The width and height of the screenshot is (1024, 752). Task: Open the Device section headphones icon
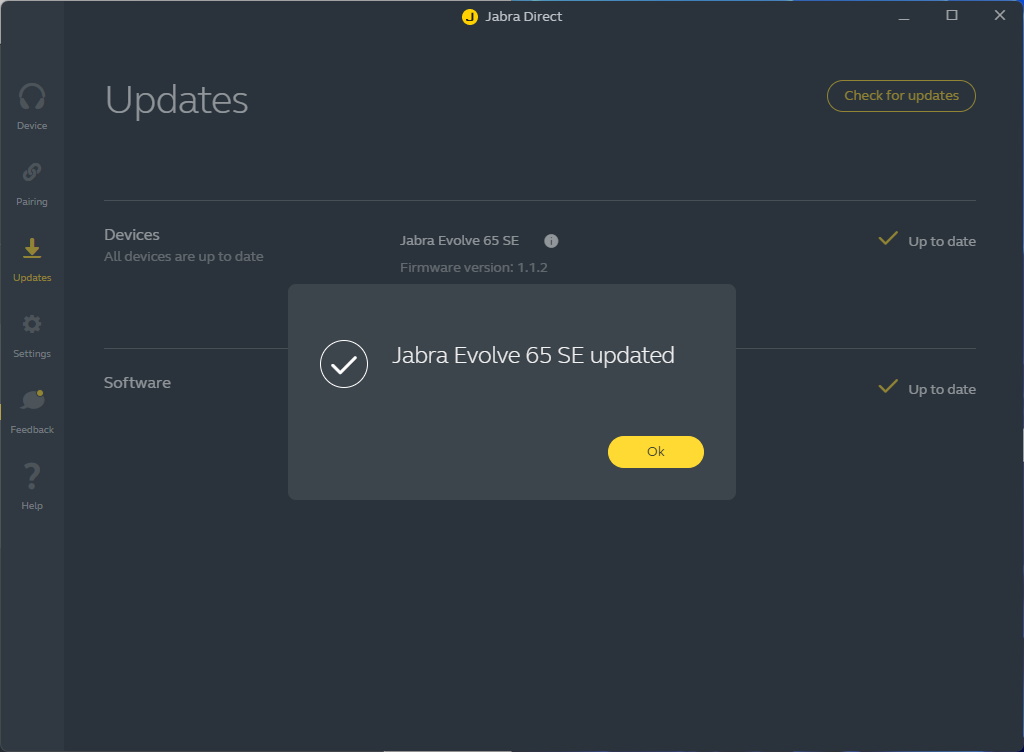(31, 97)
